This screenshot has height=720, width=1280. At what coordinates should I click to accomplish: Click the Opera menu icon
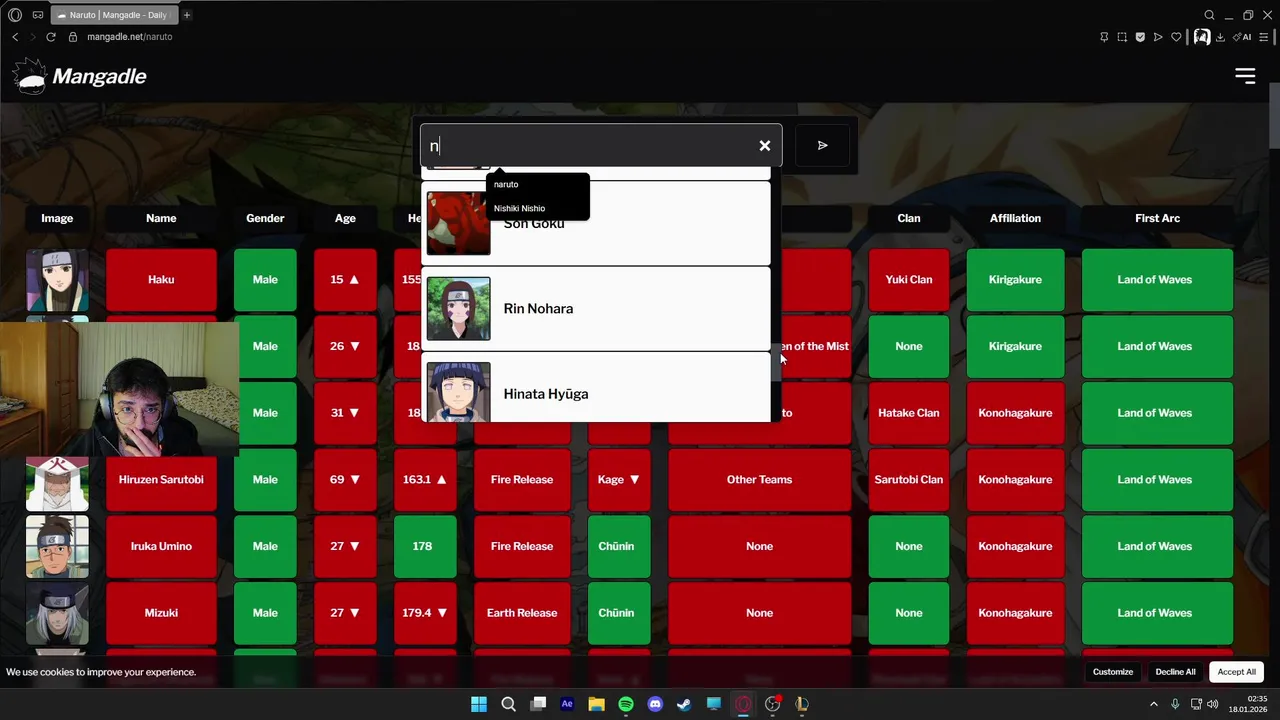[x=15, y=15]
